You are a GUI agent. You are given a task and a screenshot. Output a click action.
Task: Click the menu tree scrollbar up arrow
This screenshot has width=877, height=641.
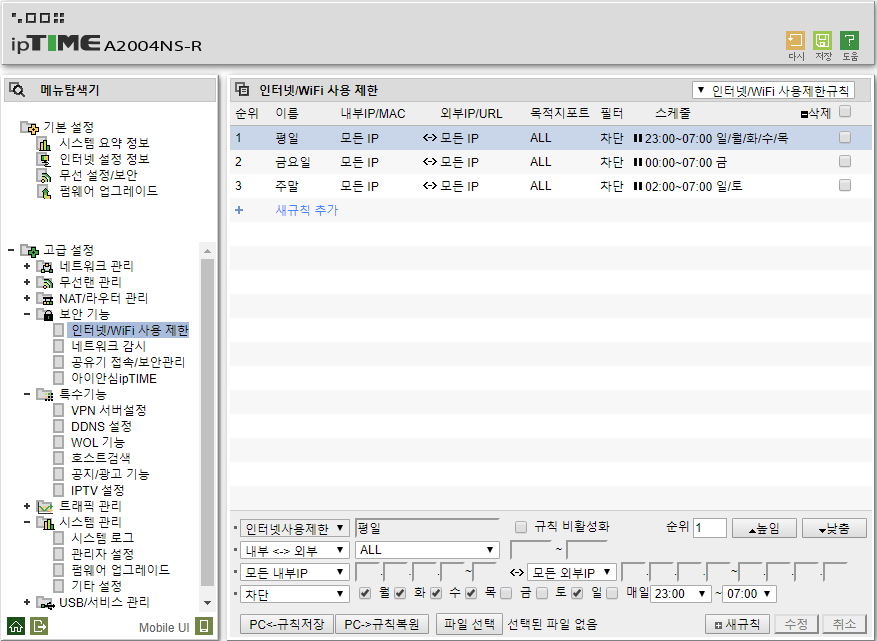point(208,251)
